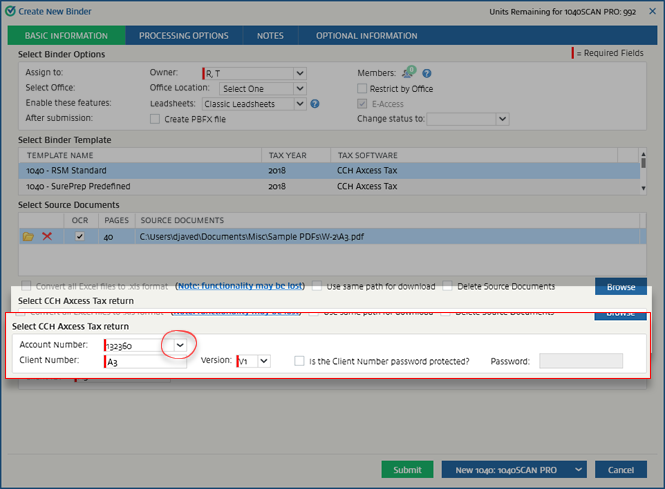Open the Notes tab
The width and height of the screenshot is (665, 489).
pyautogui.click(x=270, y=36)
